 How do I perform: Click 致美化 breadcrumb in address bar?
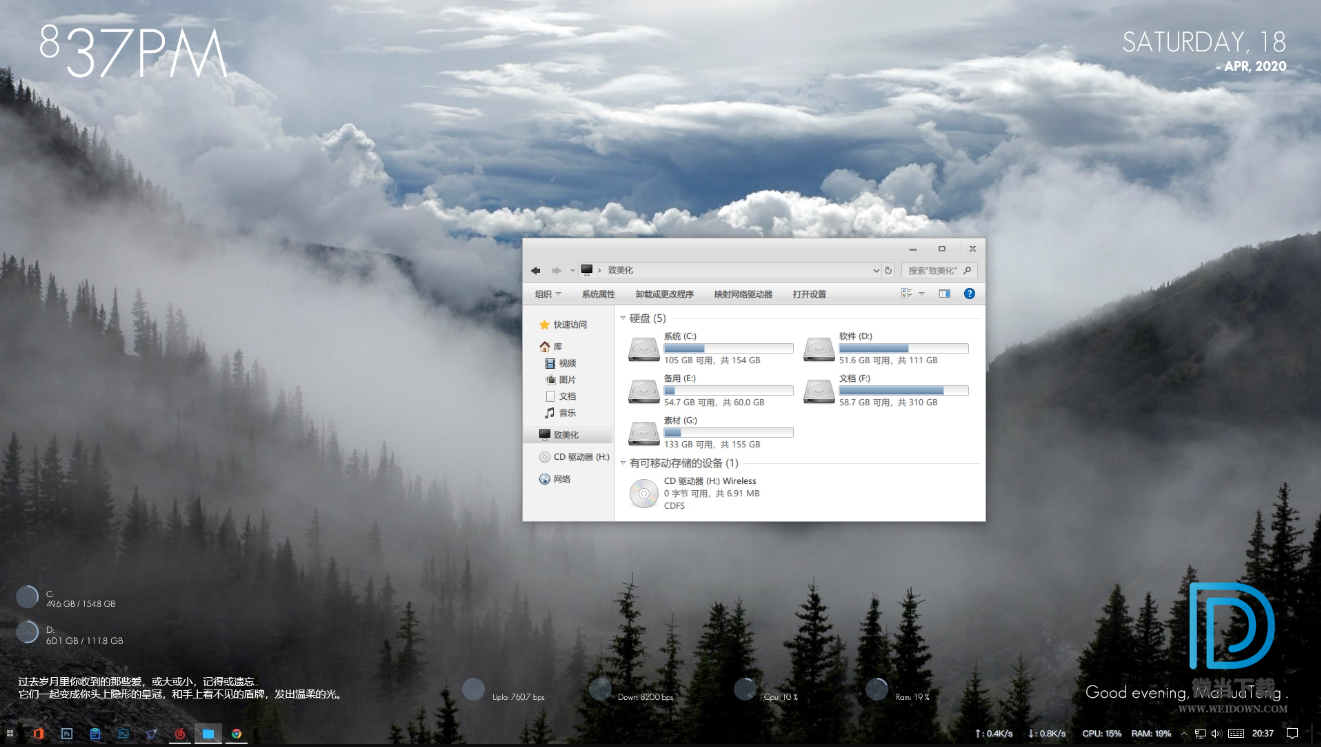(620, 270)
